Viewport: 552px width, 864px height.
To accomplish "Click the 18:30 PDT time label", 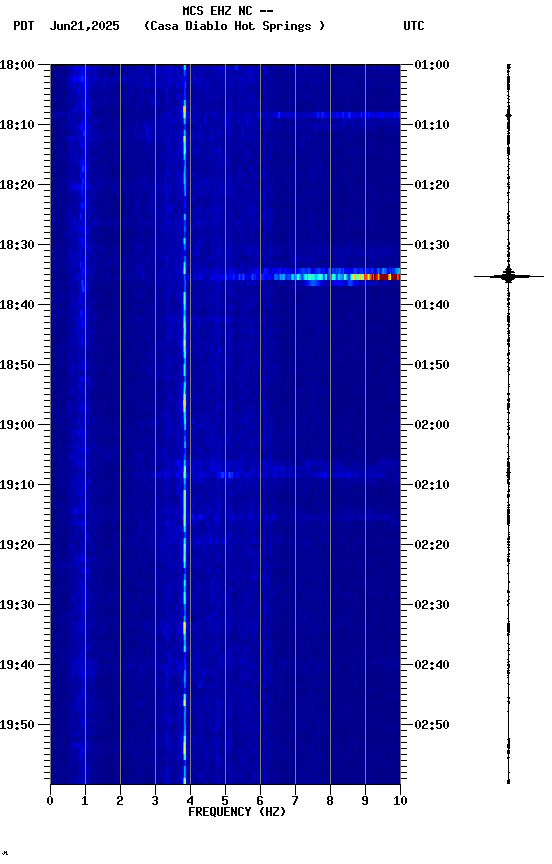I will coord(17,245).
